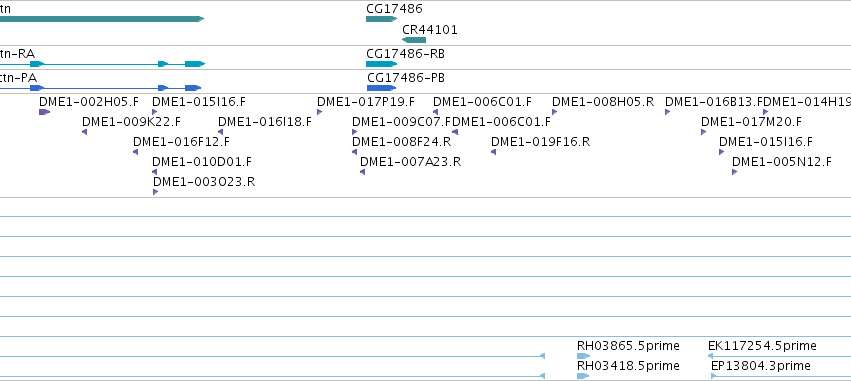Select the CG17486 gene arrow
The height and width of the screenshot is (381, 851).
382,19
